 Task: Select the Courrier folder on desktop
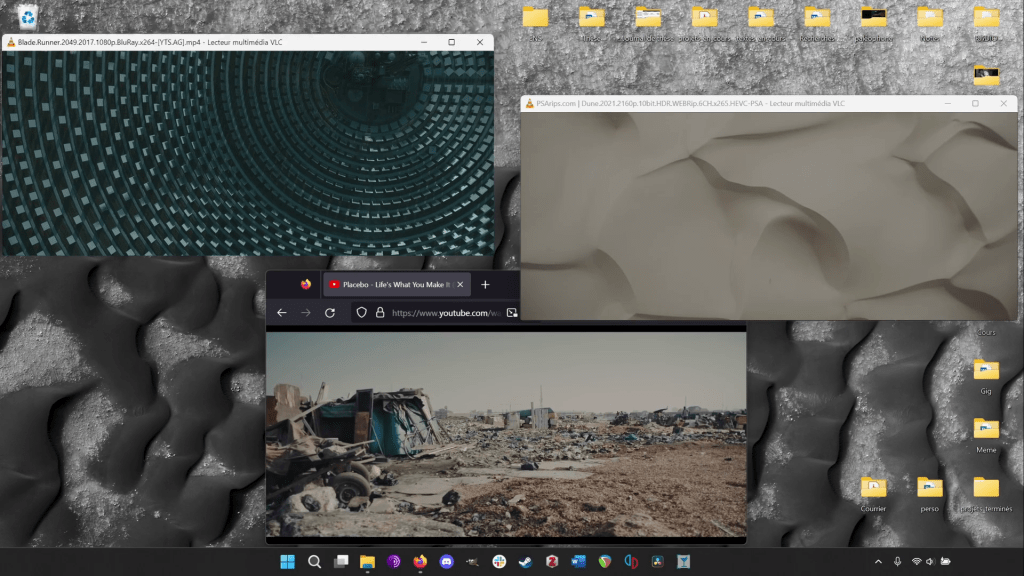[874, 489]
